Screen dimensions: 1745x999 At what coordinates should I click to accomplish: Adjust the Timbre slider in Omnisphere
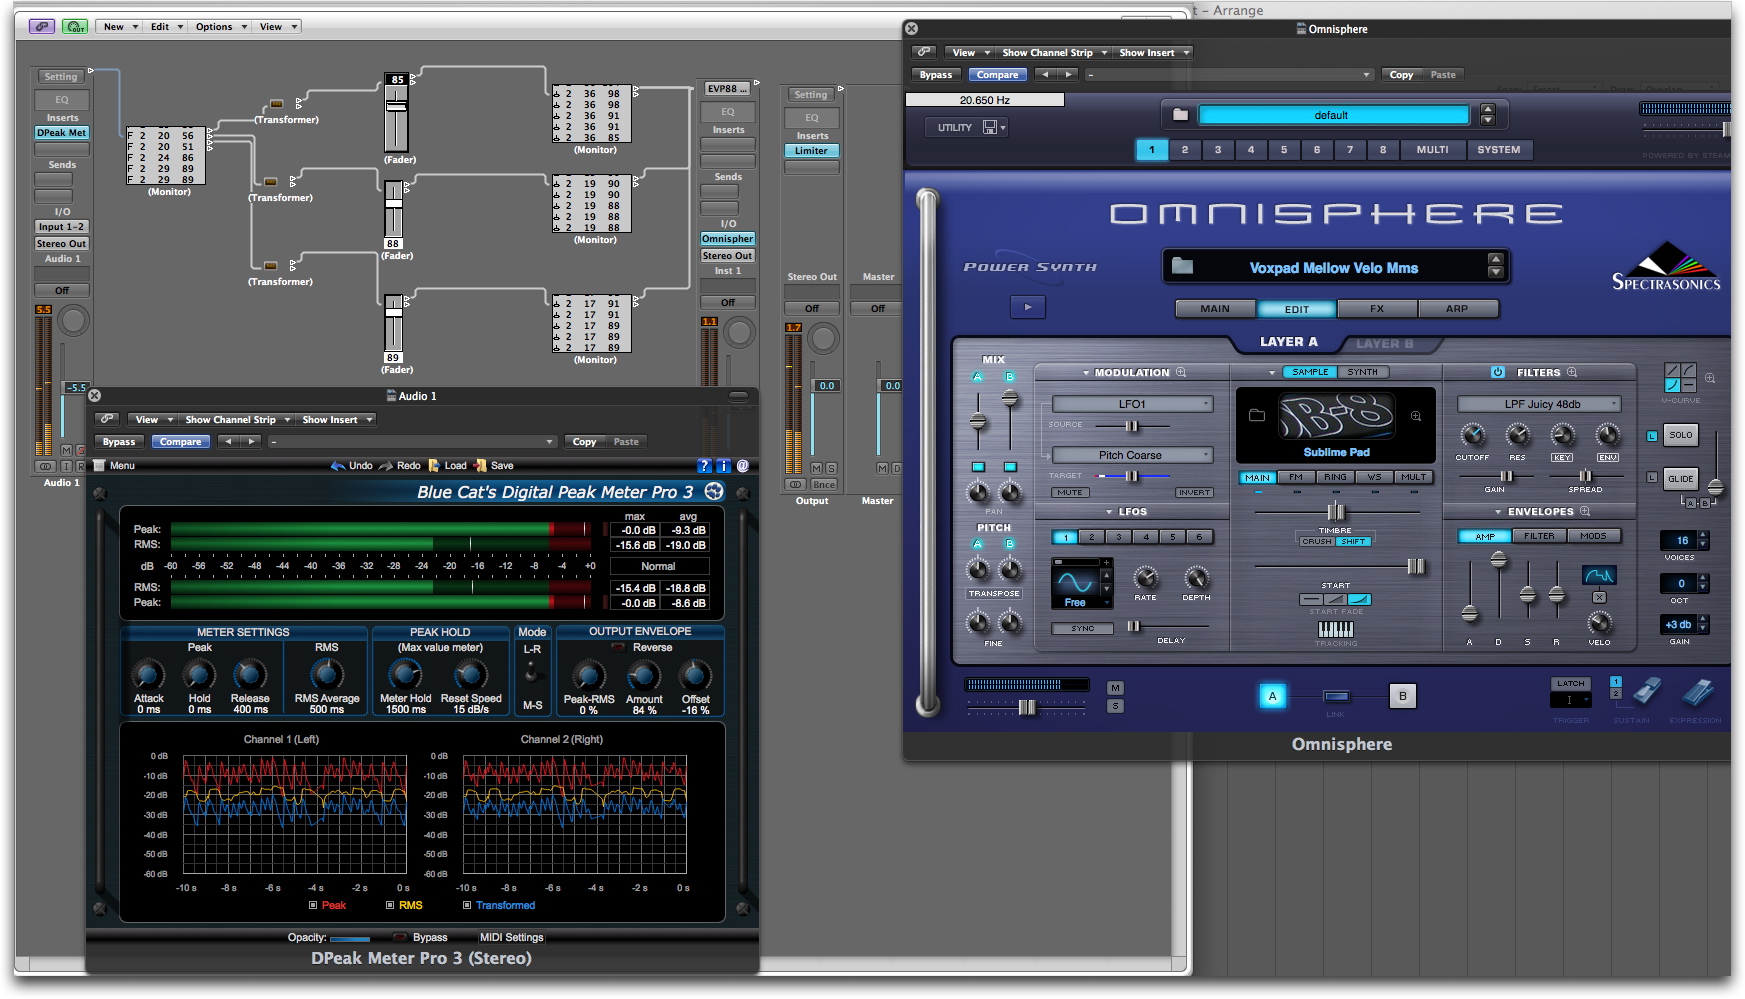(1336, 512)
